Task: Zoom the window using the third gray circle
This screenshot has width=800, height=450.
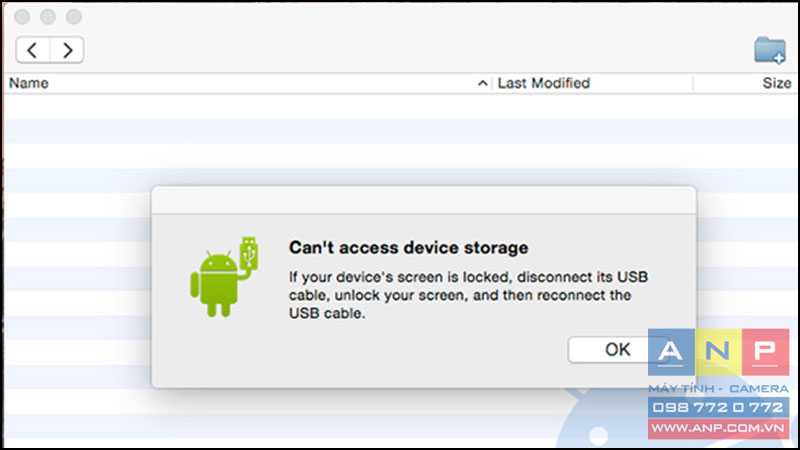Action: [74, 17]
